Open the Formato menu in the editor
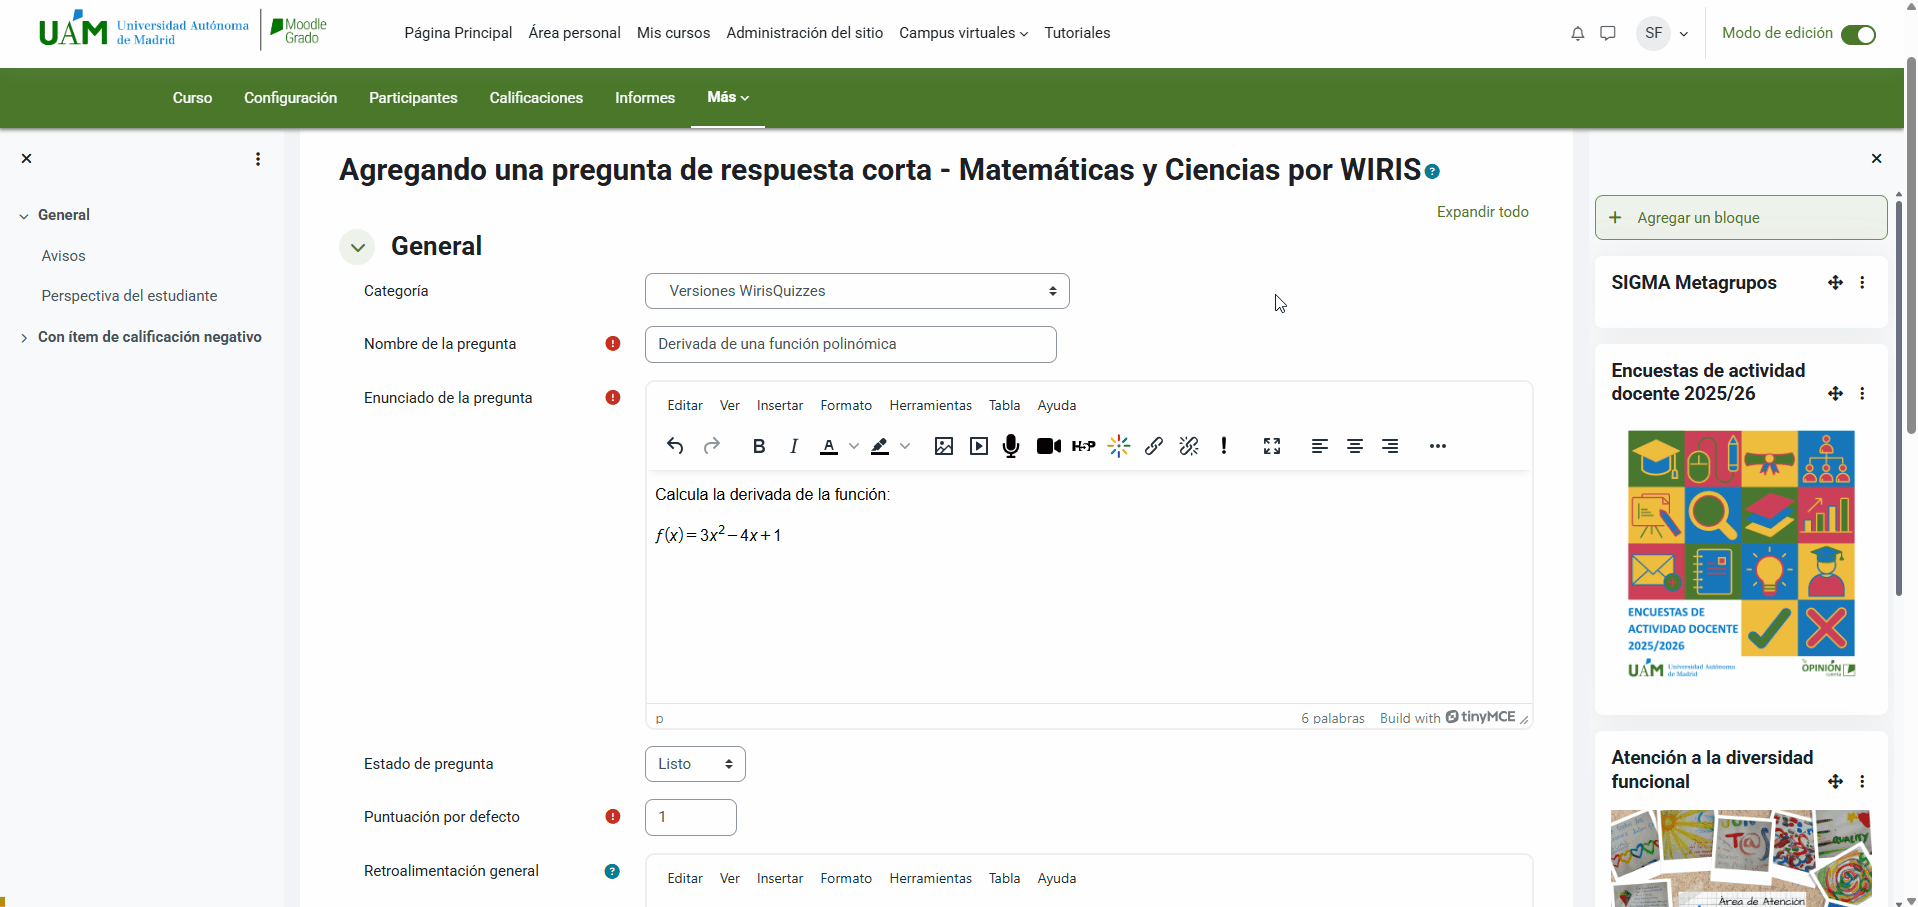This screenshot has height=907, width=1918. click(x=846, y=405)
